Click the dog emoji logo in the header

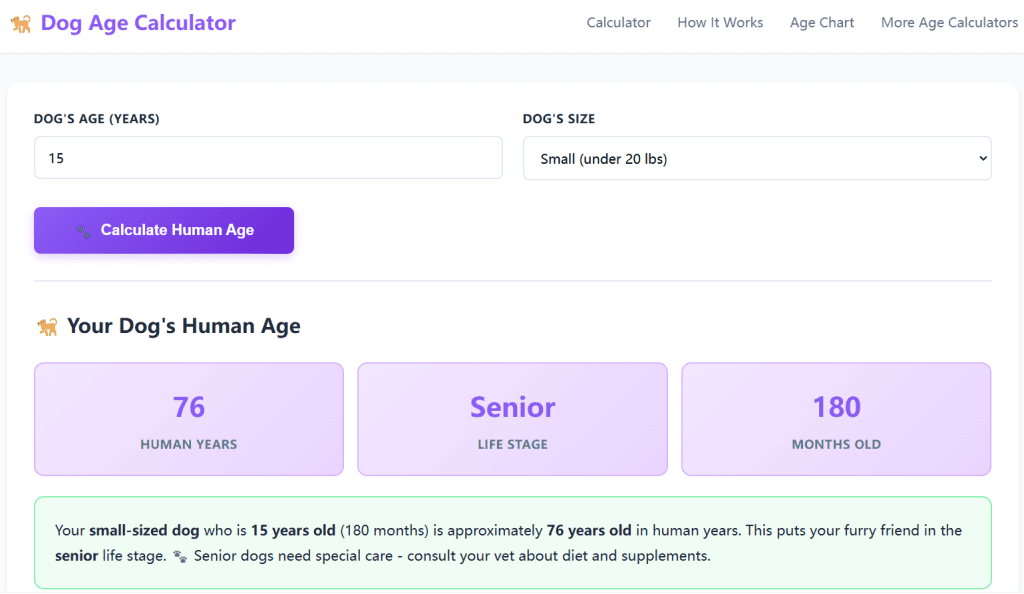point(20,22)
